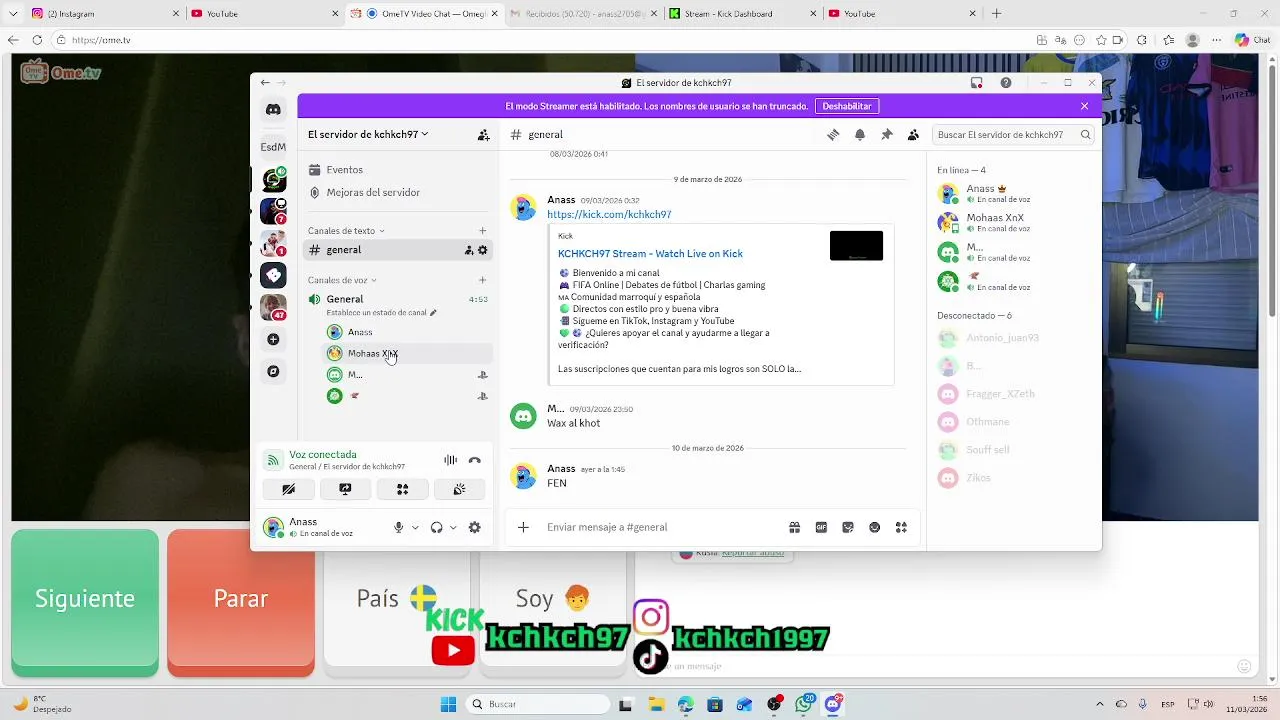Open microphone input options arrow
The image size is (1280, 720).
[x=415, y=527]
